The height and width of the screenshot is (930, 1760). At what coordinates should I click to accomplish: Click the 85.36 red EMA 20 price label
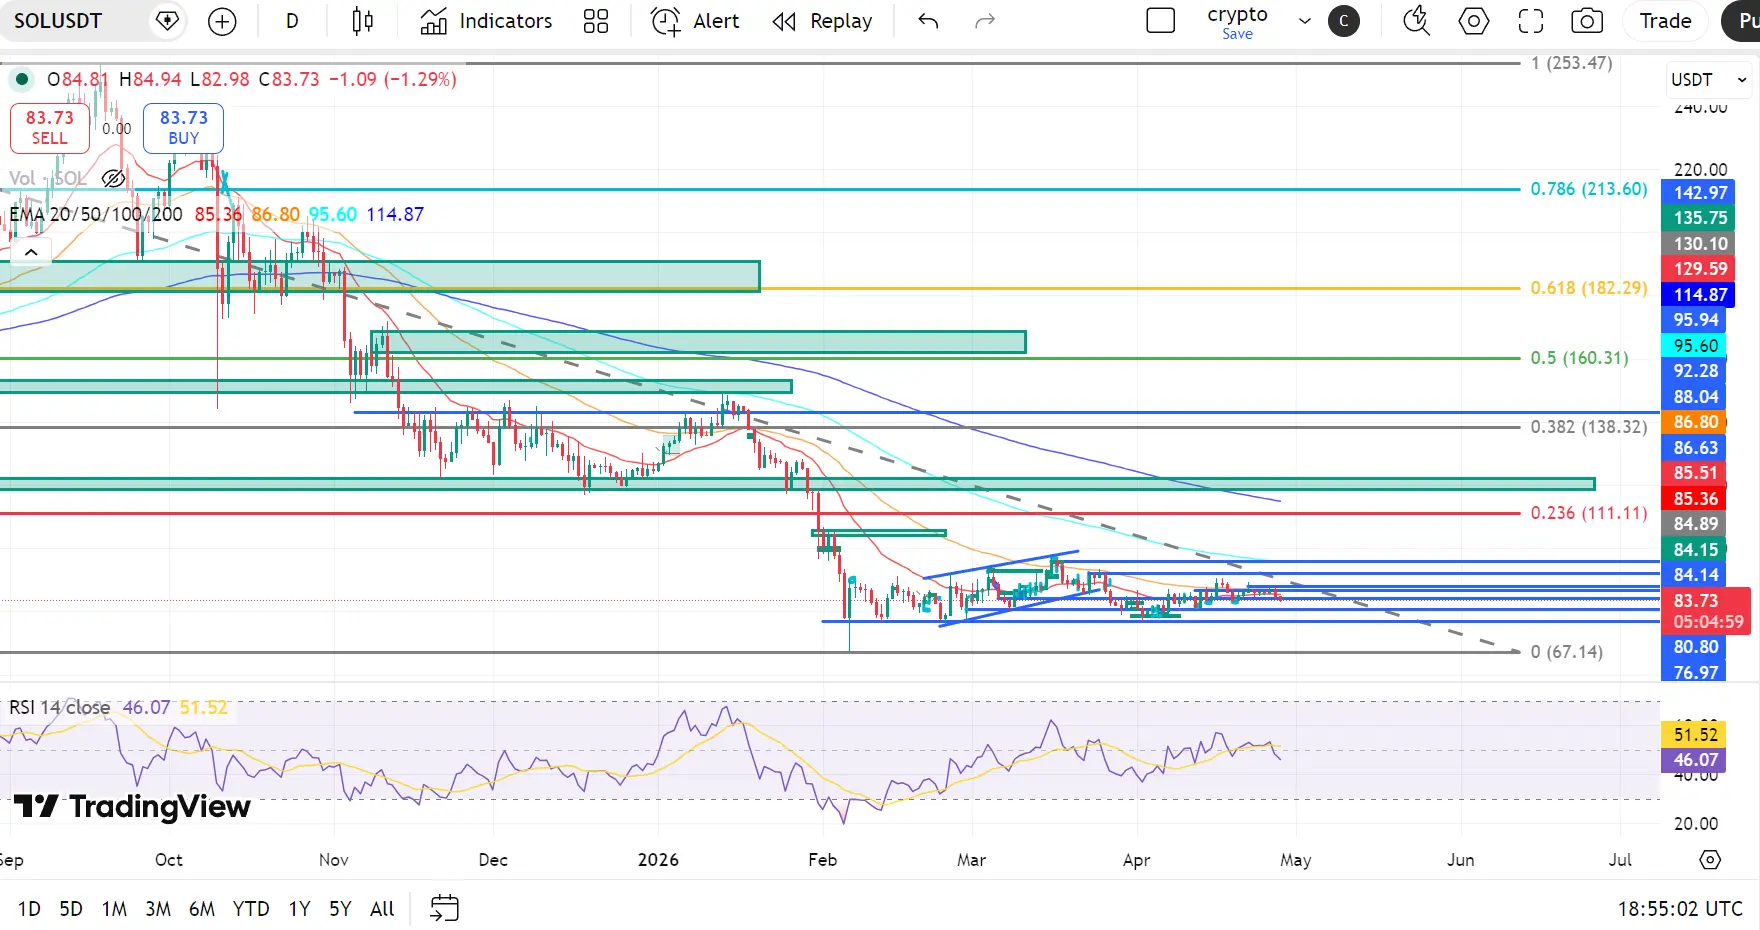[1696, 499]
